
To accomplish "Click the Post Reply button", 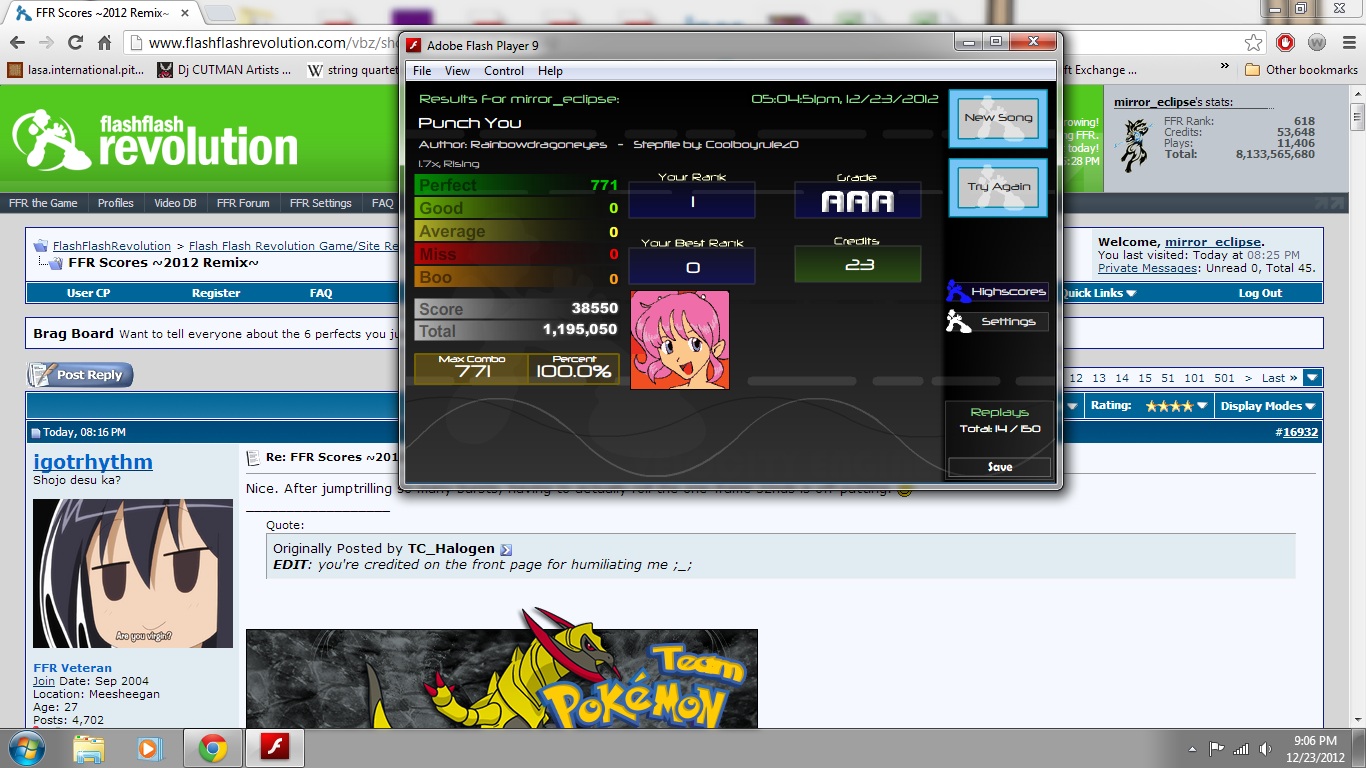I will pyautogui.click(x=80, y=375).
